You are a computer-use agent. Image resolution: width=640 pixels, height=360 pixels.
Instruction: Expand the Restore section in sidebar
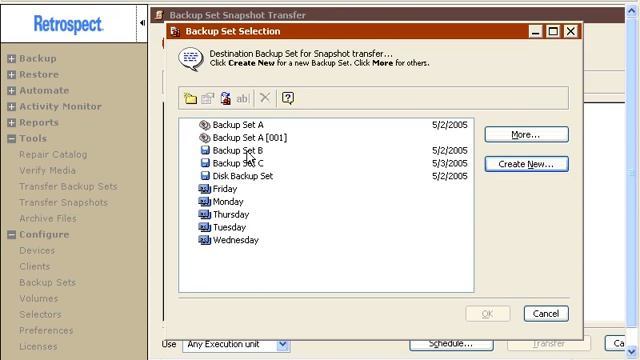[11, 75]
